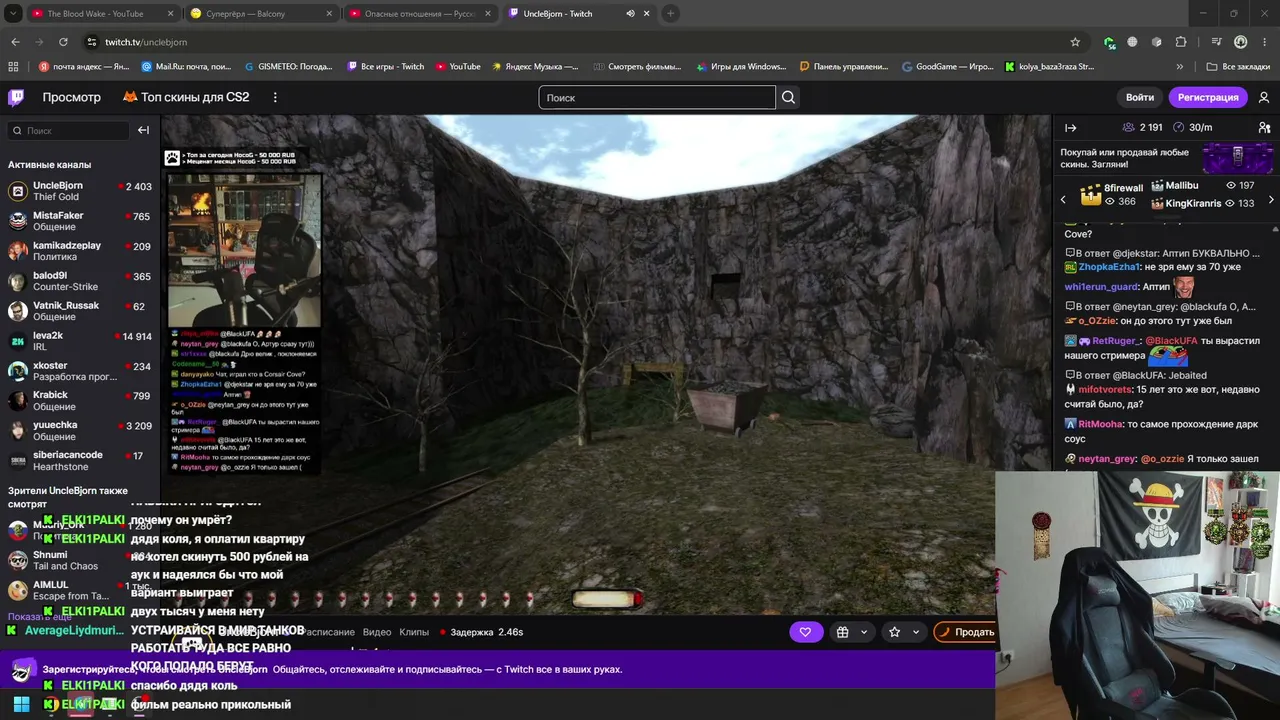Open the xkoster channel in sidebar
The image size is (1280, 720).
pyautogui.click(x=80, y=371)
